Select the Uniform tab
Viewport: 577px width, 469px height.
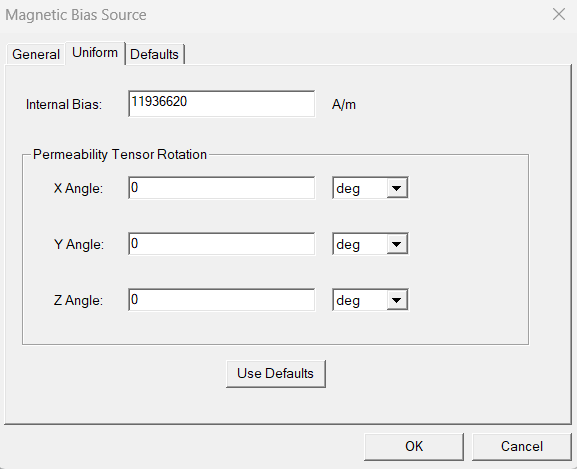(x=95, y=53)
